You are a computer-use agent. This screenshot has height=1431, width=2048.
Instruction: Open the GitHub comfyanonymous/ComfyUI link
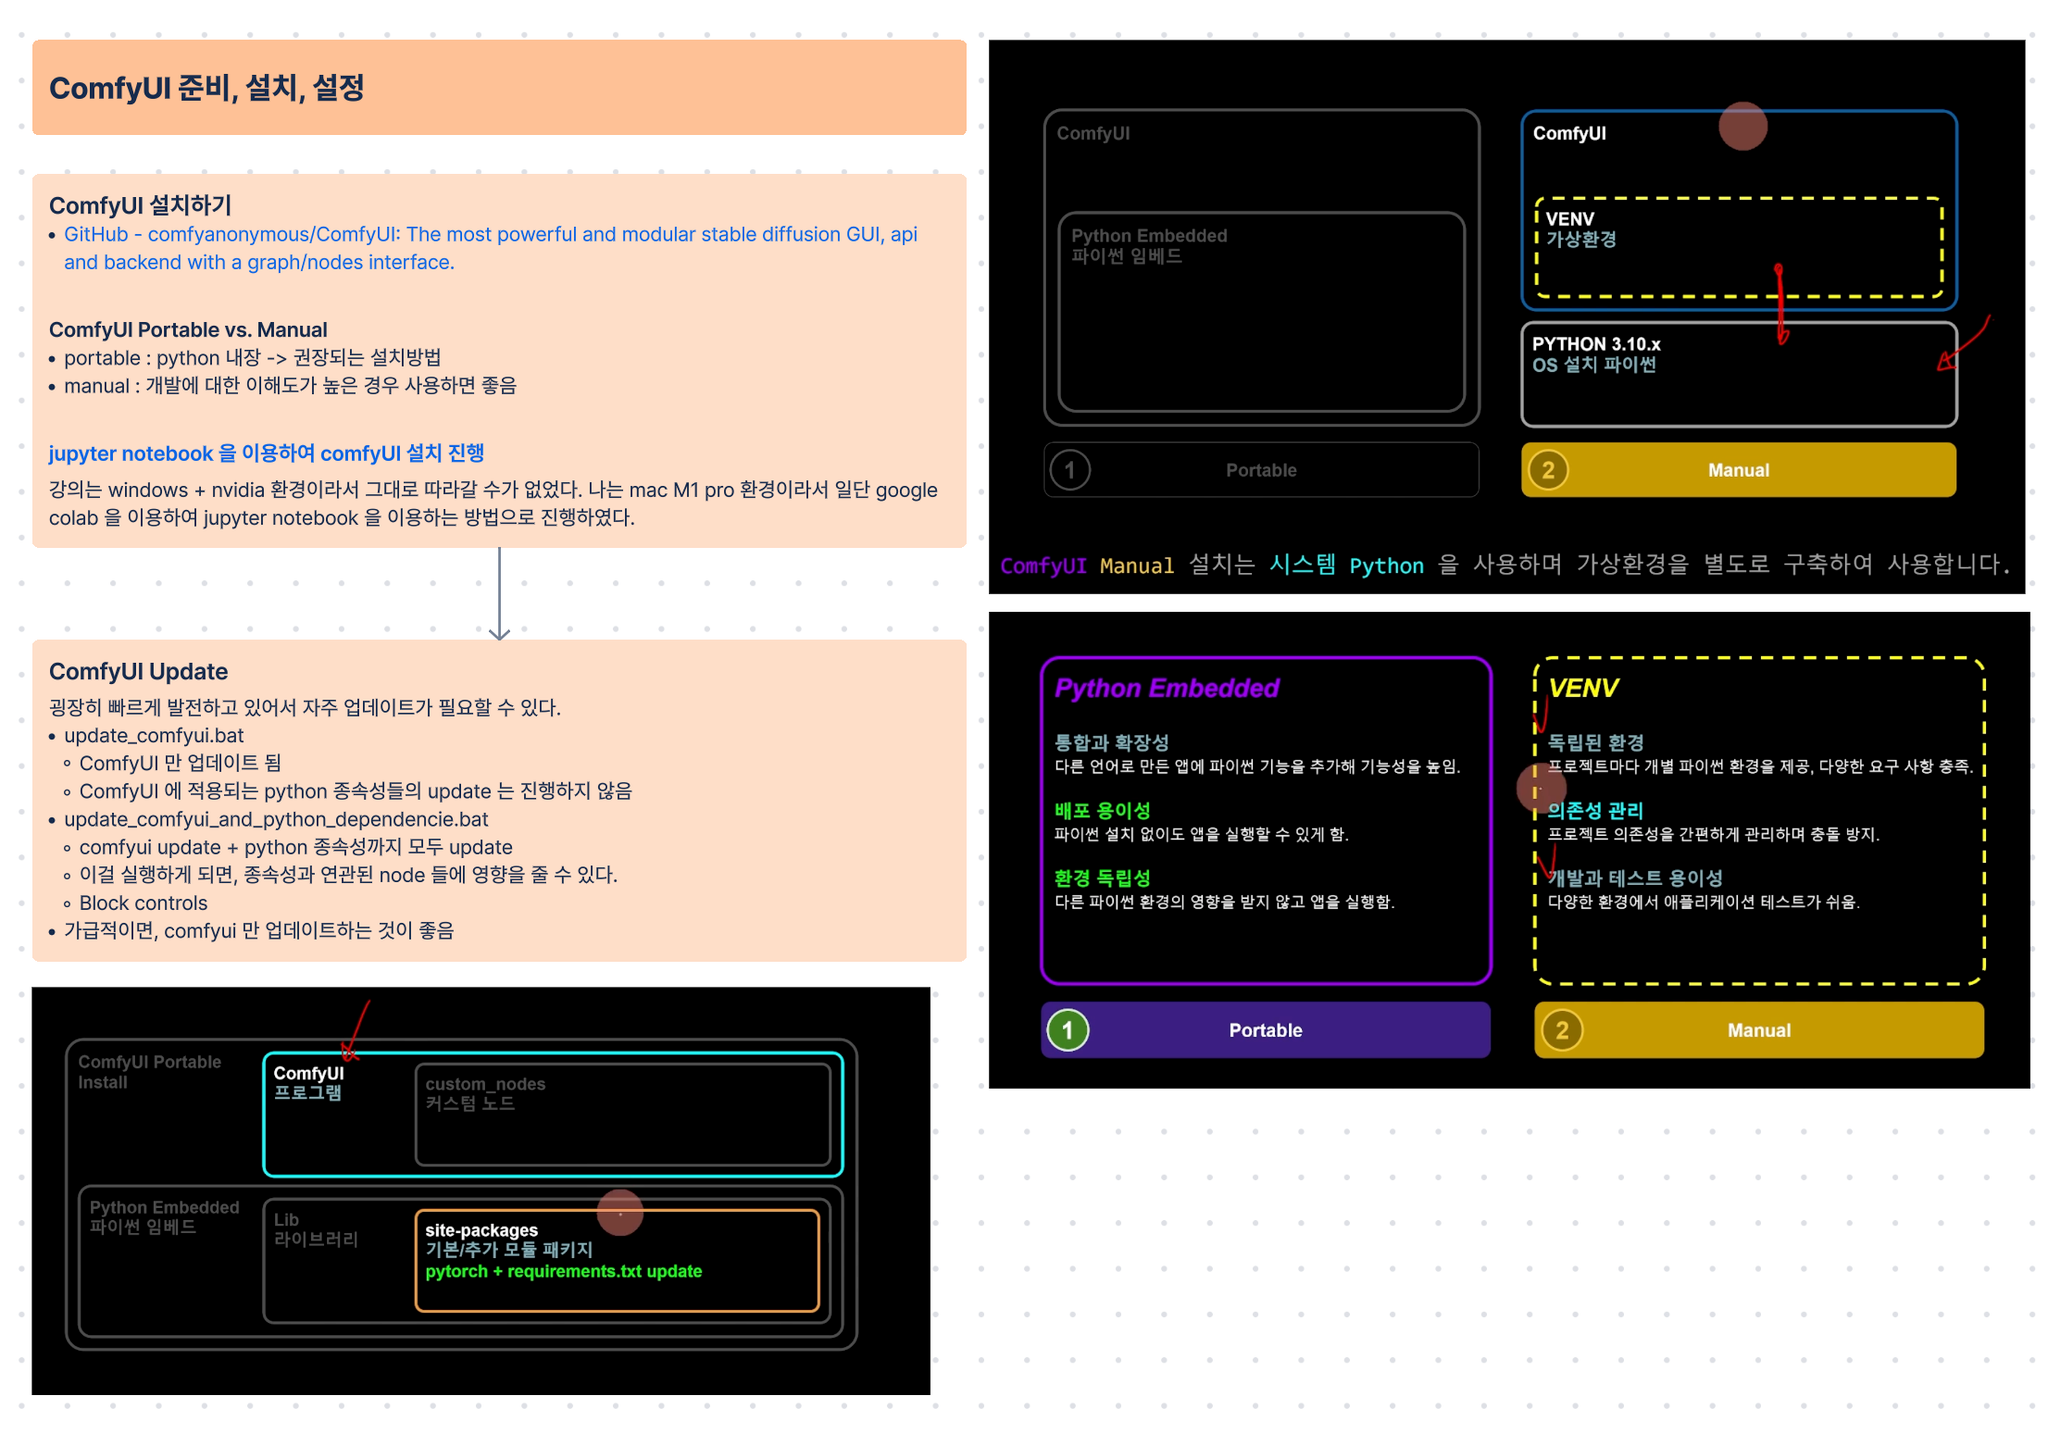pos(490,248)
